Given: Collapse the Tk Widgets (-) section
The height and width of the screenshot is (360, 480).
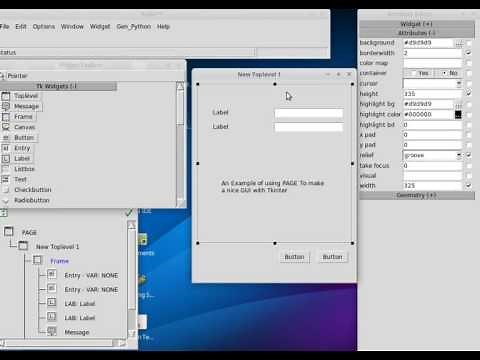Looking at the screenshot, I should [x=58, y=86].
